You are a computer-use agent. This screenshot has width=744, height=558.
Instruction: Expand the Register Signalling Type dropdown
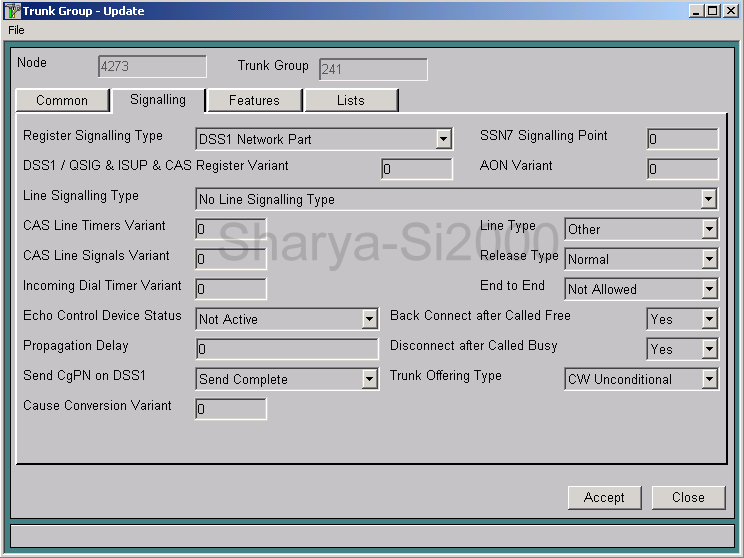pyautogui.click(x=443, y=140)
